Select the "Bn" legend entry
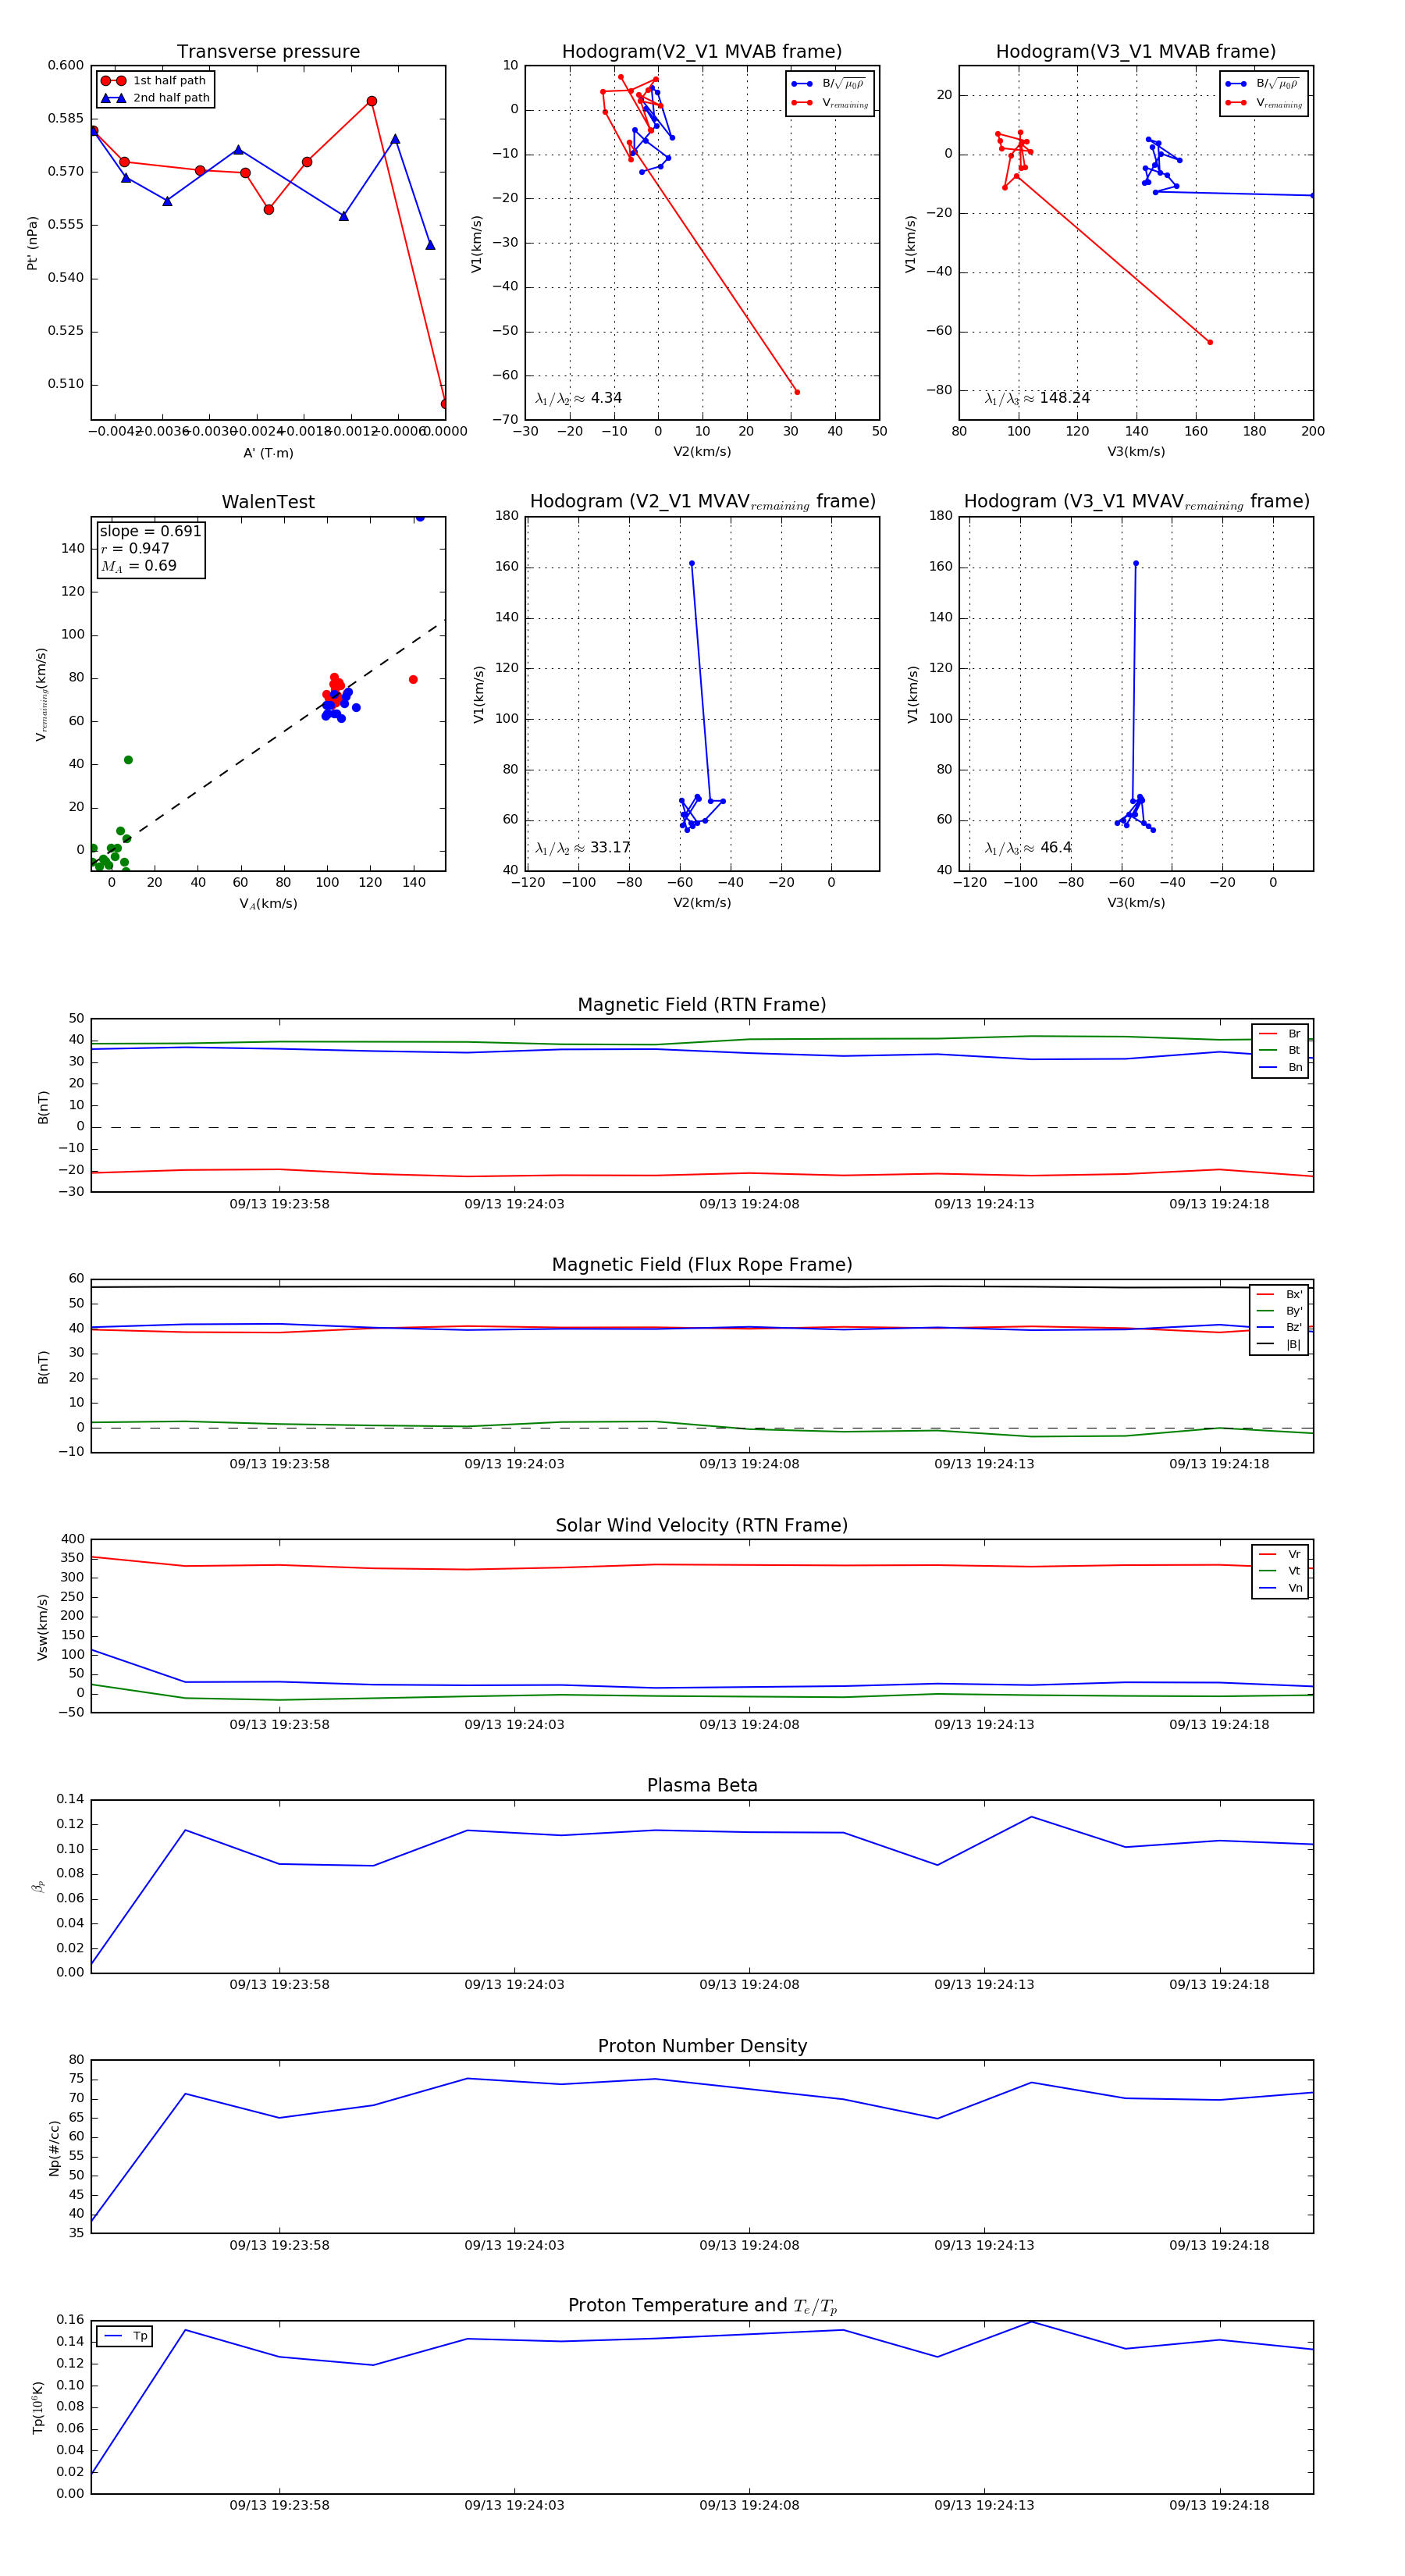1405x2576 pixels. [x=1280, y=1068]
